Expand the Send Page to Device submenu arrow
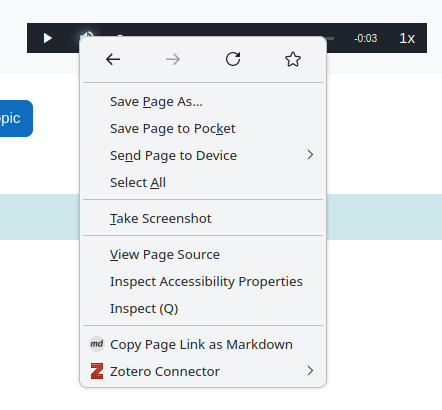Screen dimensions: 442x410 [310, 155]
